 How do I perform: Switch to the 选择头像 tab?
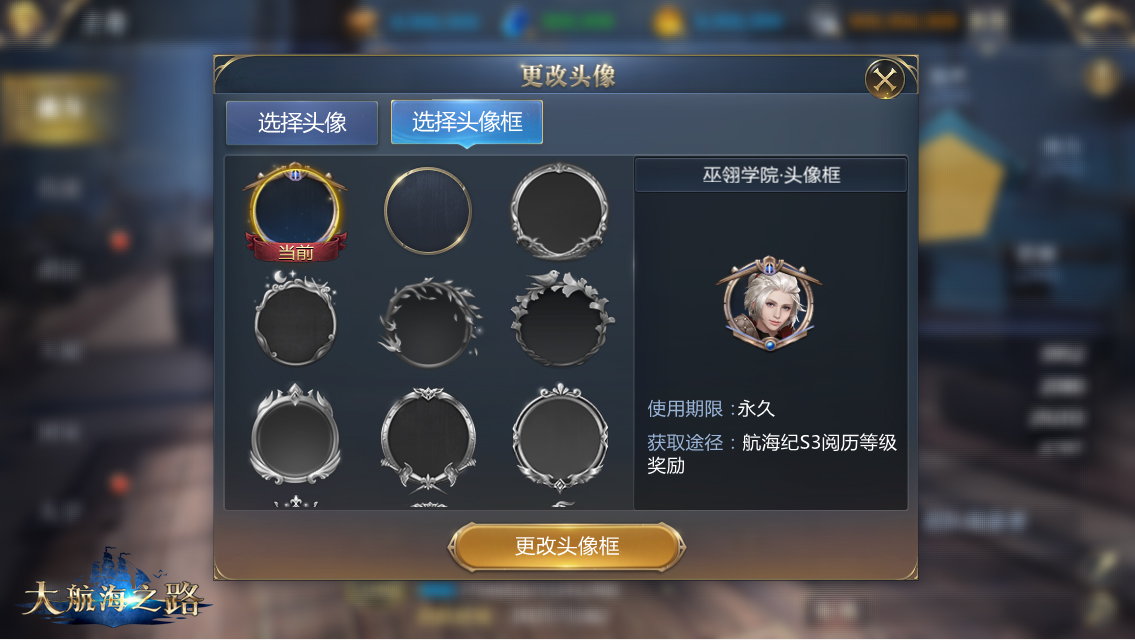coord(302,122)
